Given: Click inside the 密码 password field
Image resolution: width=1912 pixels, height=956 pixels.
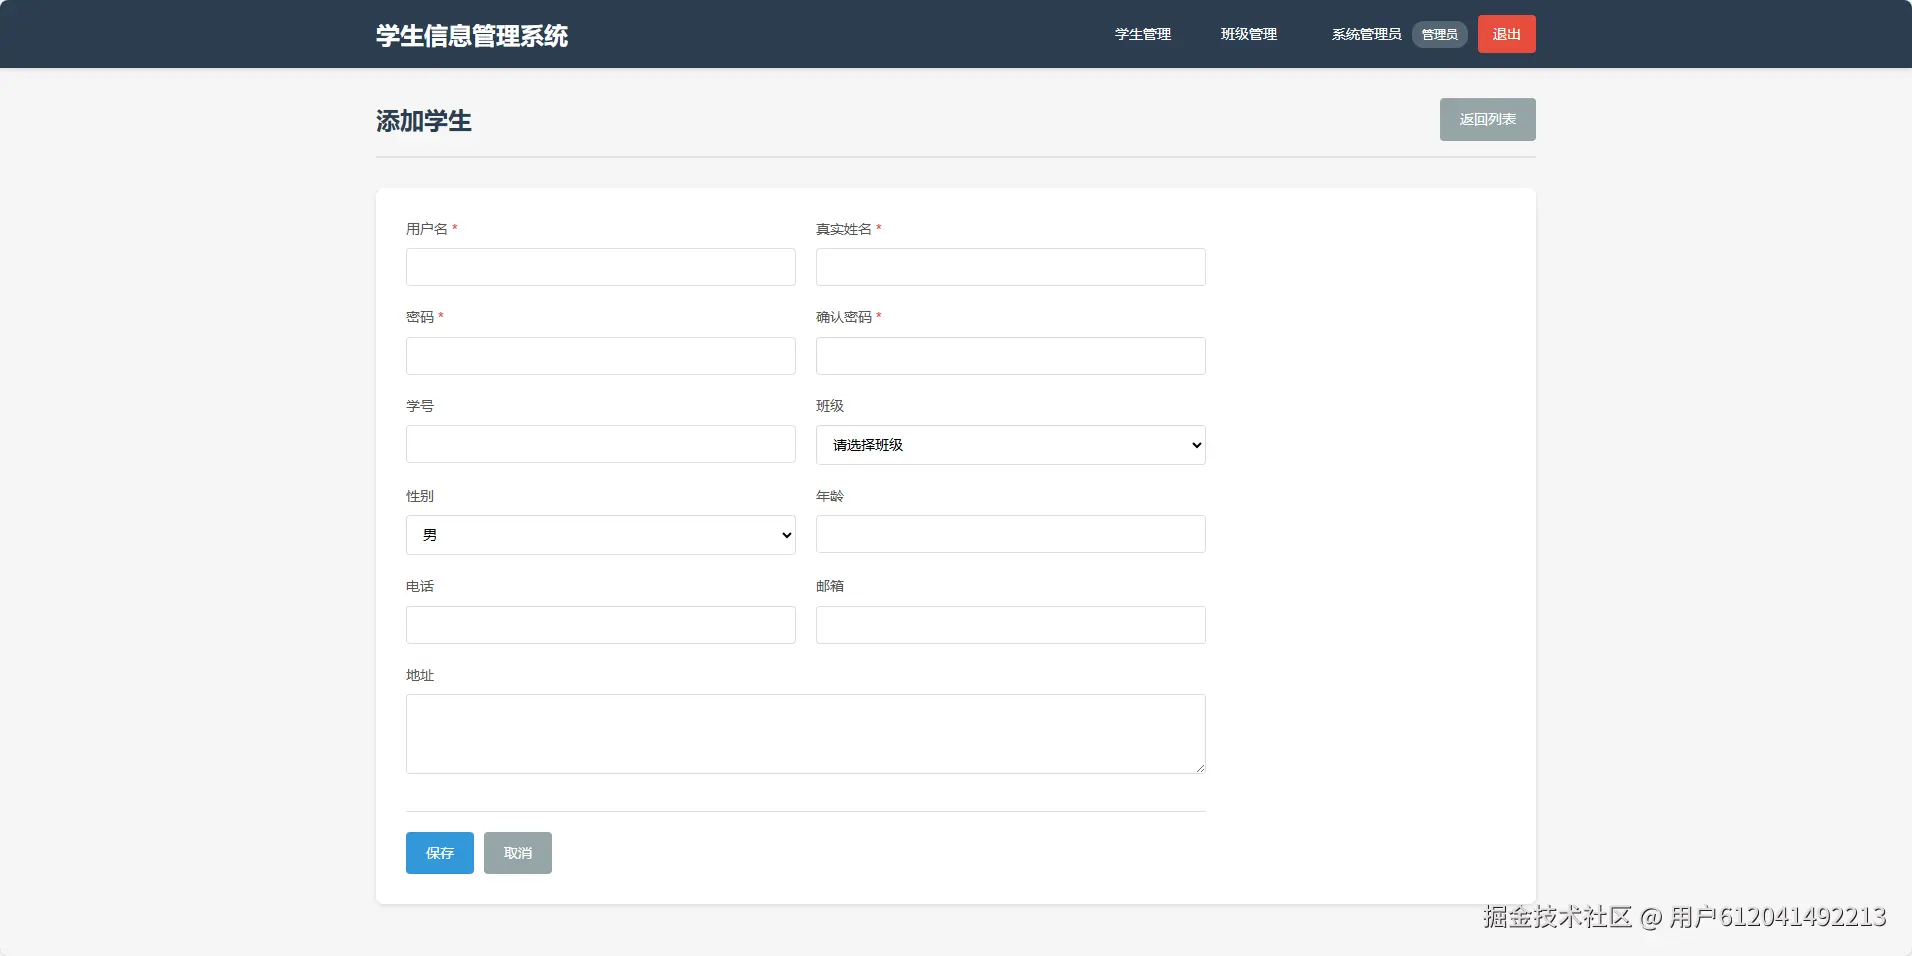Looking at the screenshot, I should click(599, 355).
